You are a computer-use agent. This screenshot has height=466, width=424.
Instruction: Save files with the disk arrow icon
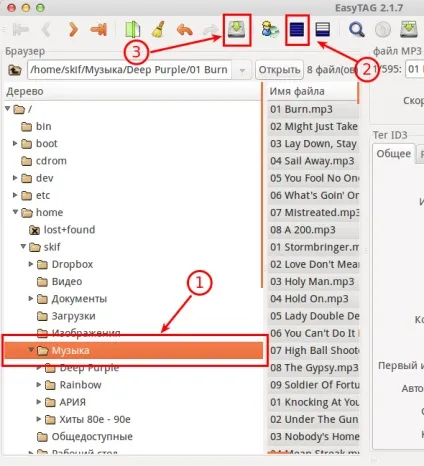[236, 29]
